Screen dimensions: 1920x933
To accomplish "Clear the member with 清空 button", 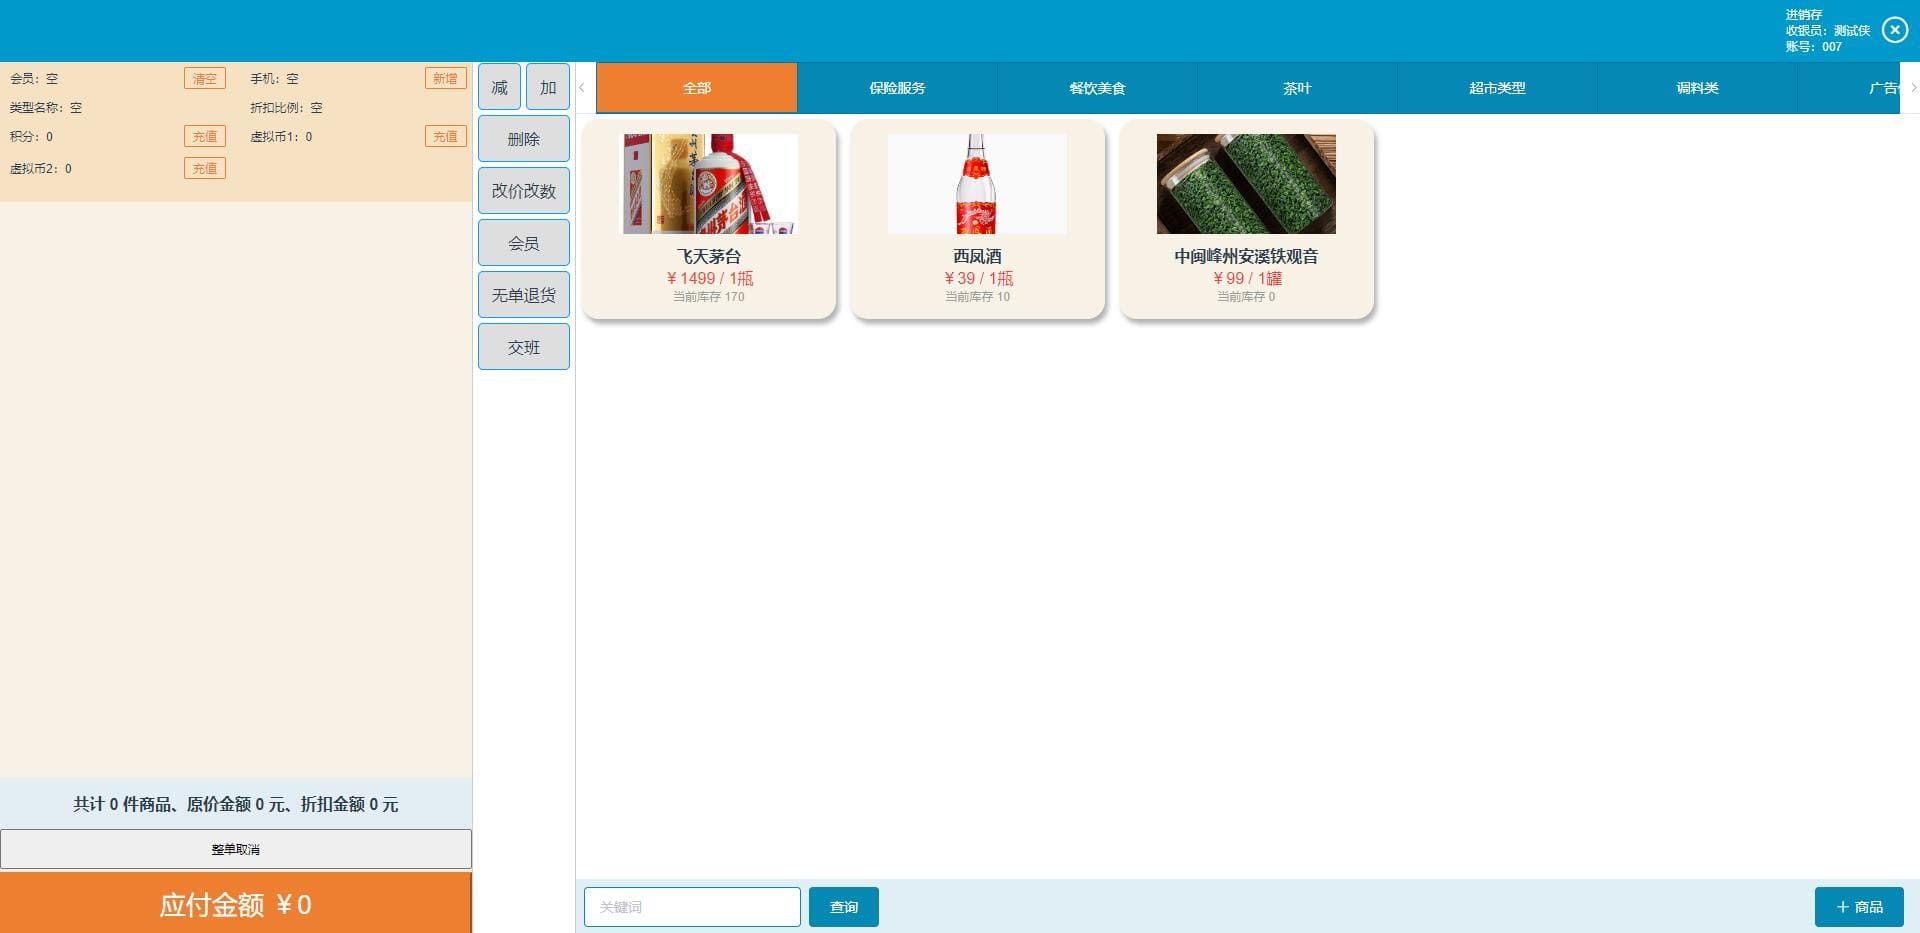I will pyautogui.click(x=205, y=78).
